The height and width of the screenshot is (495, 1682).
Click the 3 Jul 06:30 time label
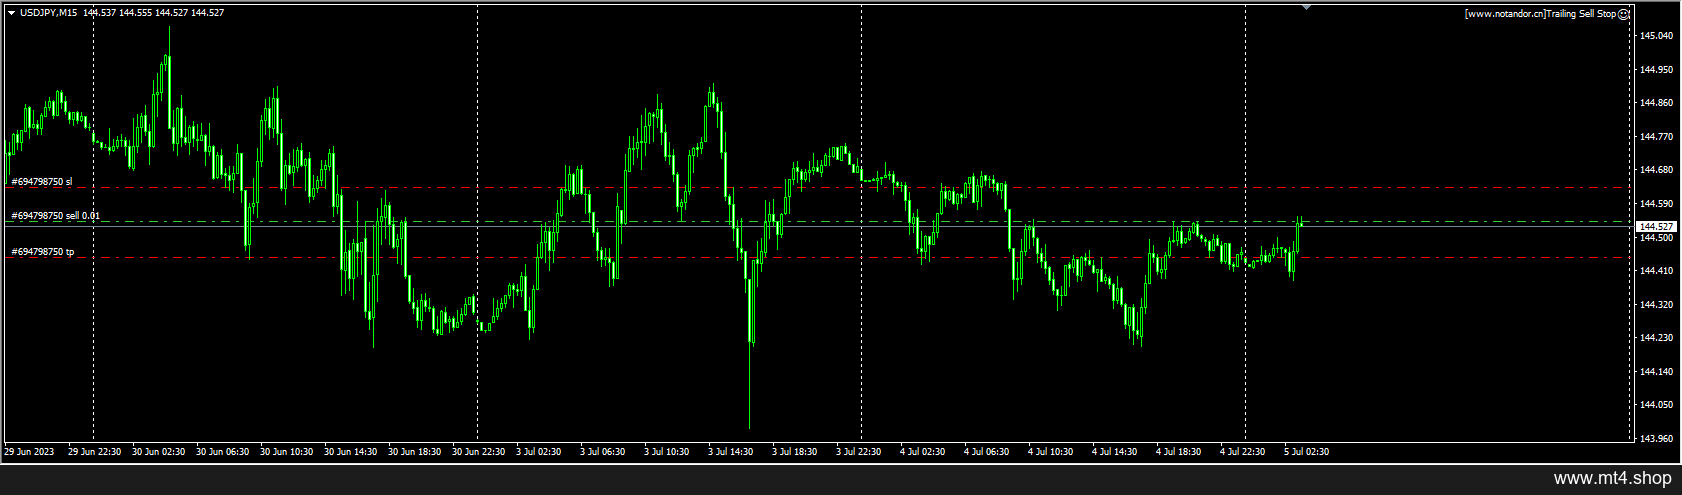603,452
